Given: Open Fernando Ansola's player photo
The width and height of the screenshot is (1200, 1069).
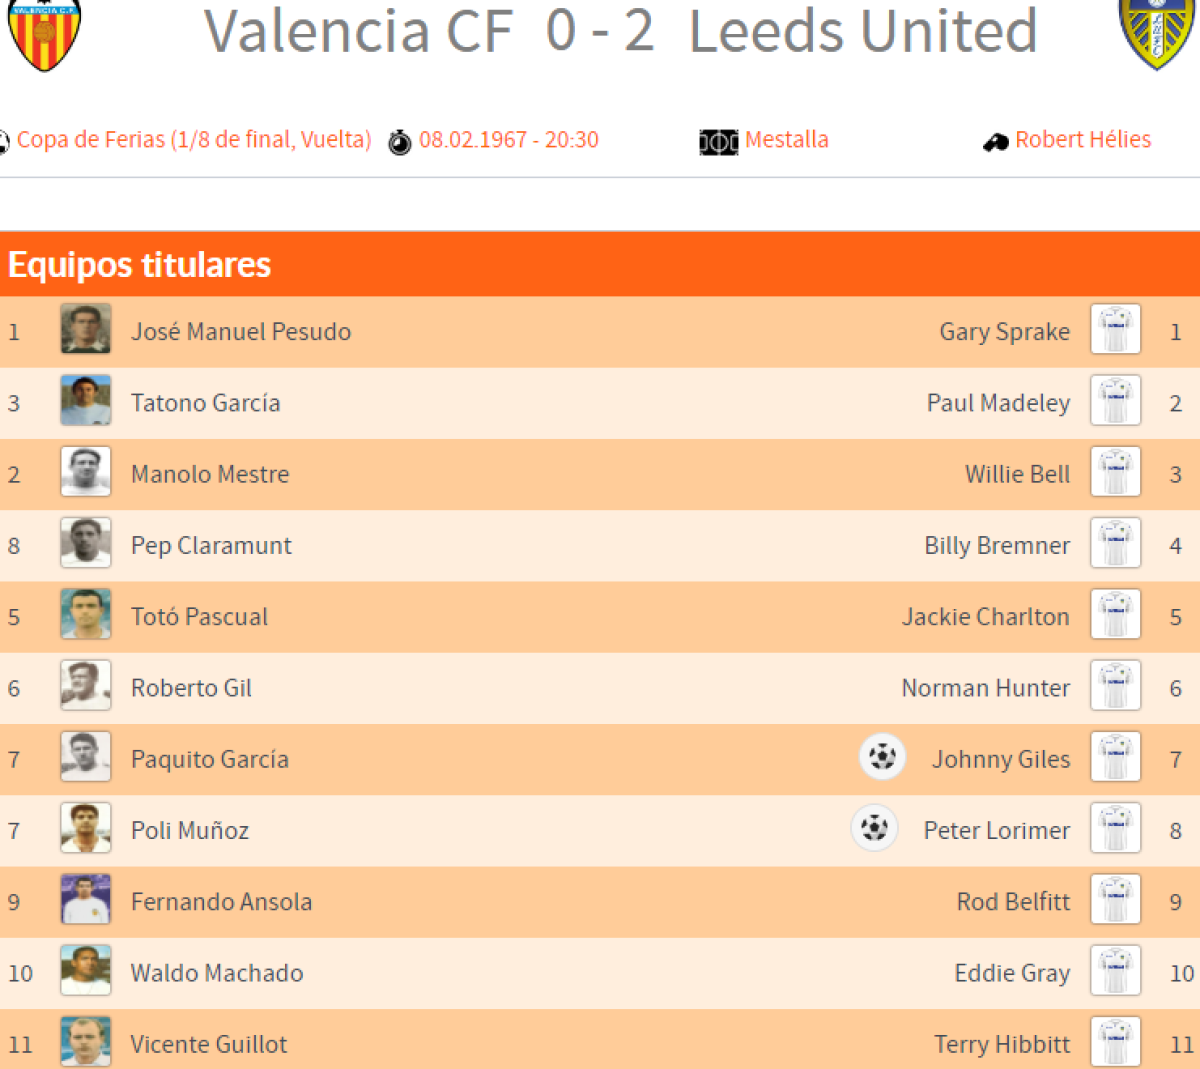Looking at the screenshot, I should (85, 900).
